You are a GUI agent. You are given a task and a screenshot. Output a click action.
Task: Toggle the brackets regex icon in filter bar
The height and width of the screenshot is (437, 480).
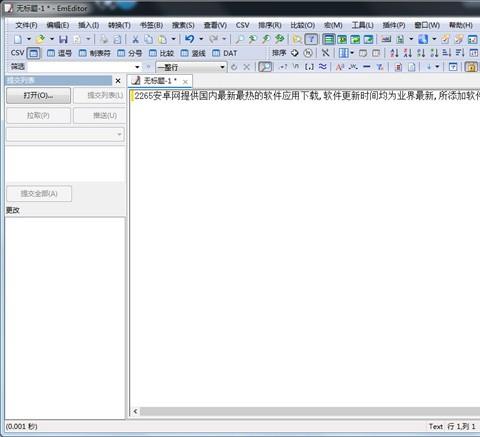click(x=309, y=67)
